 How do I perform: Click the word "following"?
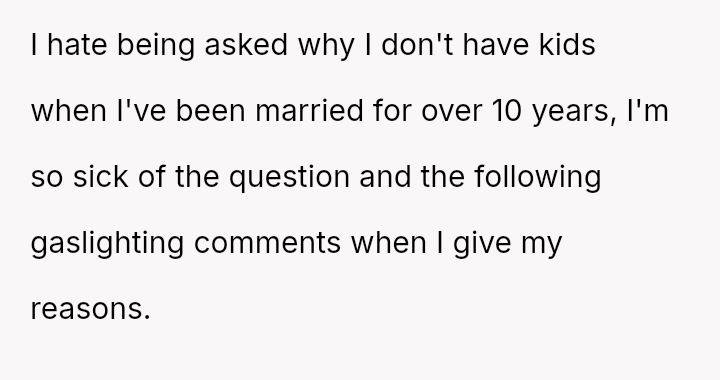(x=538, y=179)
